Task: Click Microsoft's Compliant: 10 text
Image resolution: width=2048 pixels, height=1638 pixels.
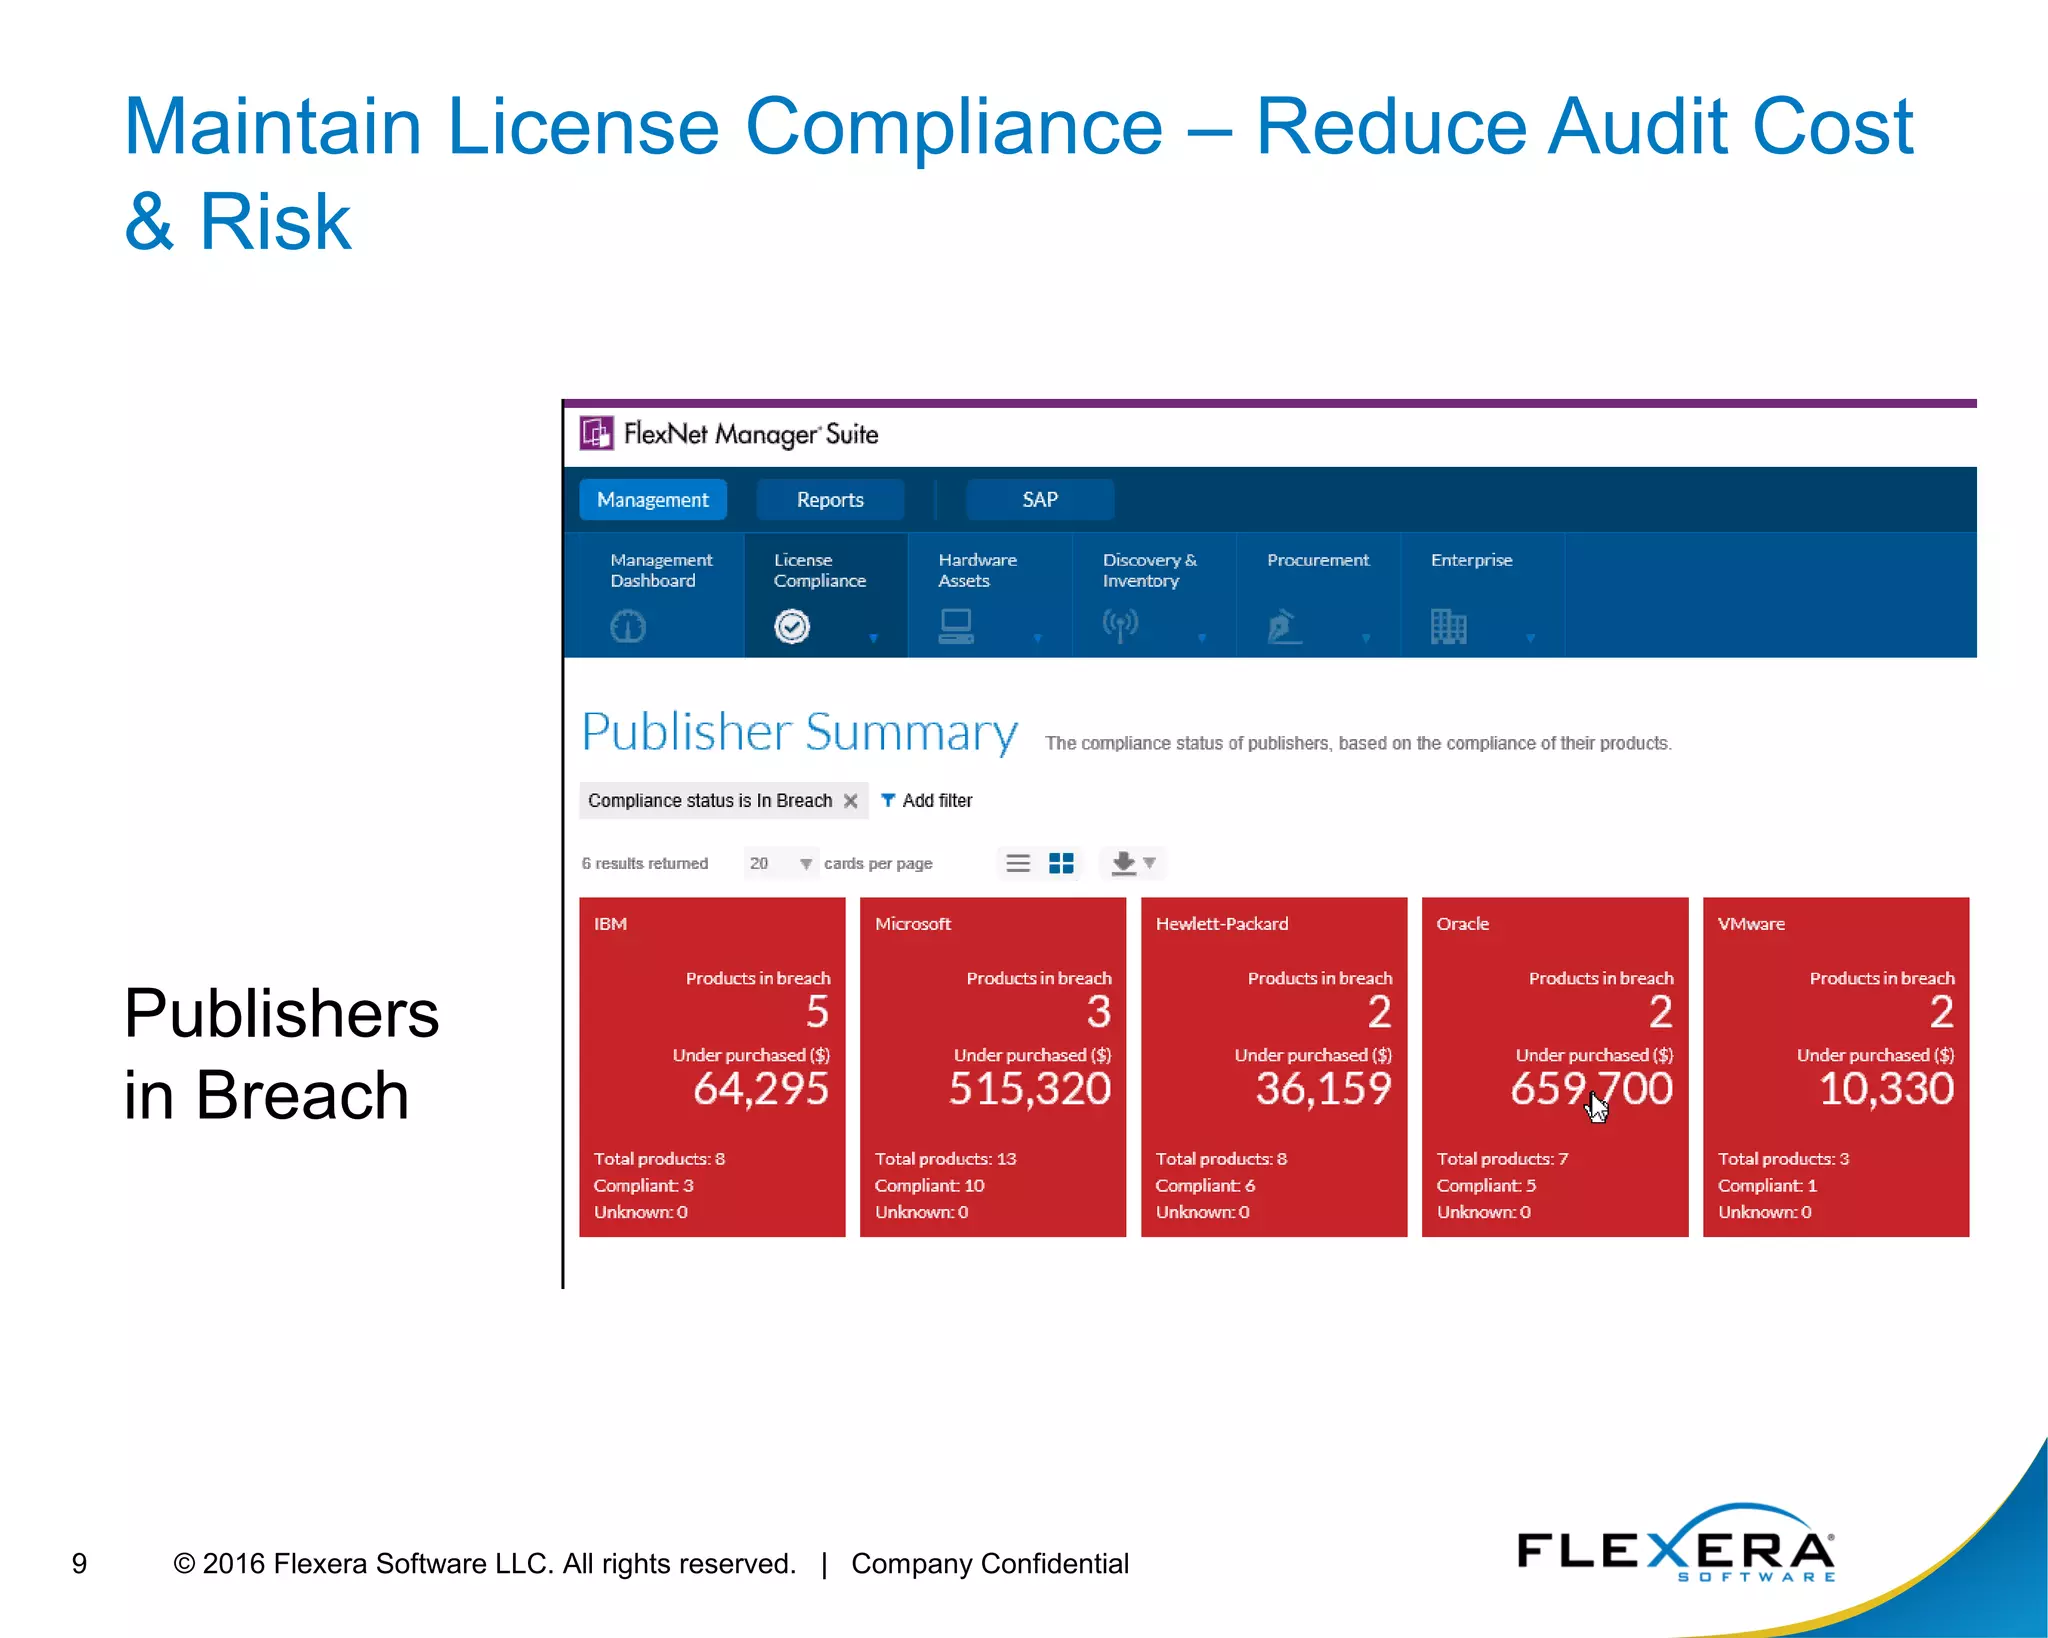Action: coord(929,1185)
